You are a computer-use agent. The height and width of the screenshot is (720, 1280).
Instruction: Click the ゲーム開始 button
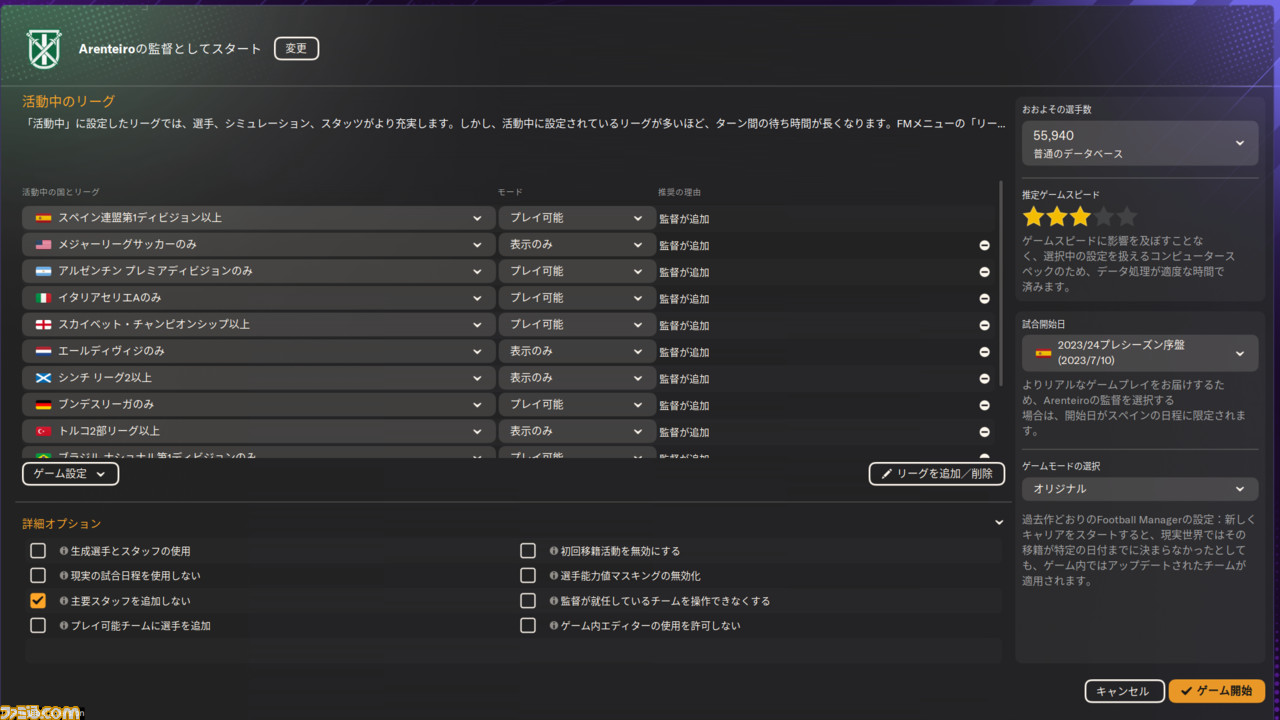pyautogui.click(x=1217, y=691)
